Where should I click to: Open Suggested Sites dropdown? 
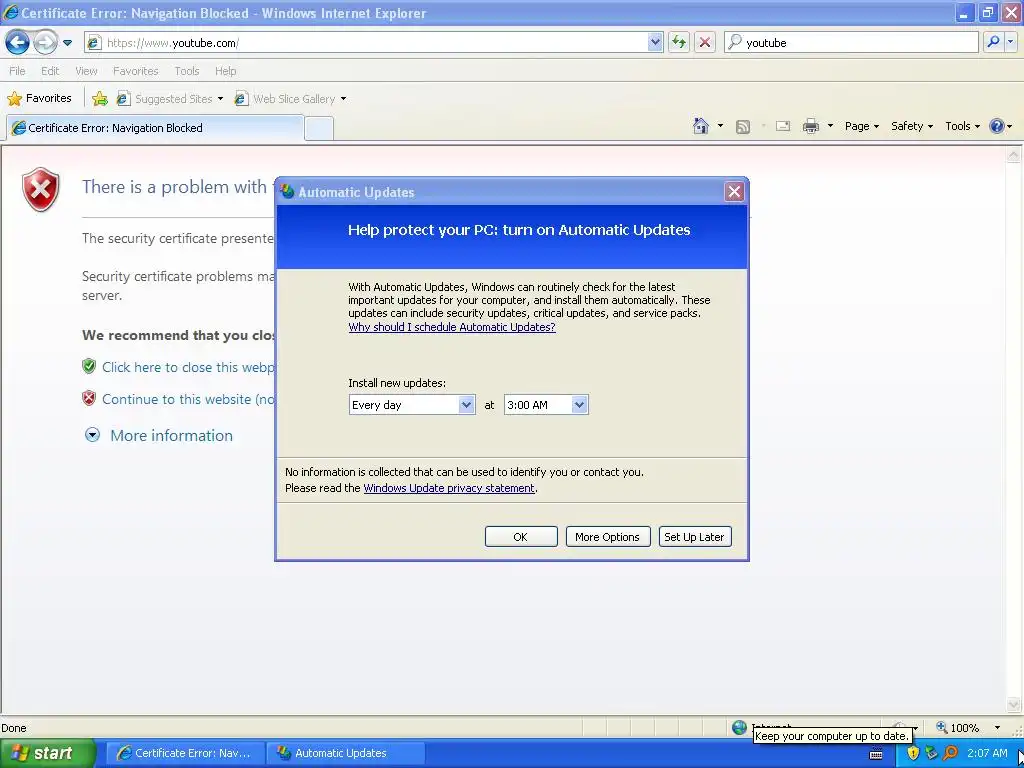tap(219, 99)
